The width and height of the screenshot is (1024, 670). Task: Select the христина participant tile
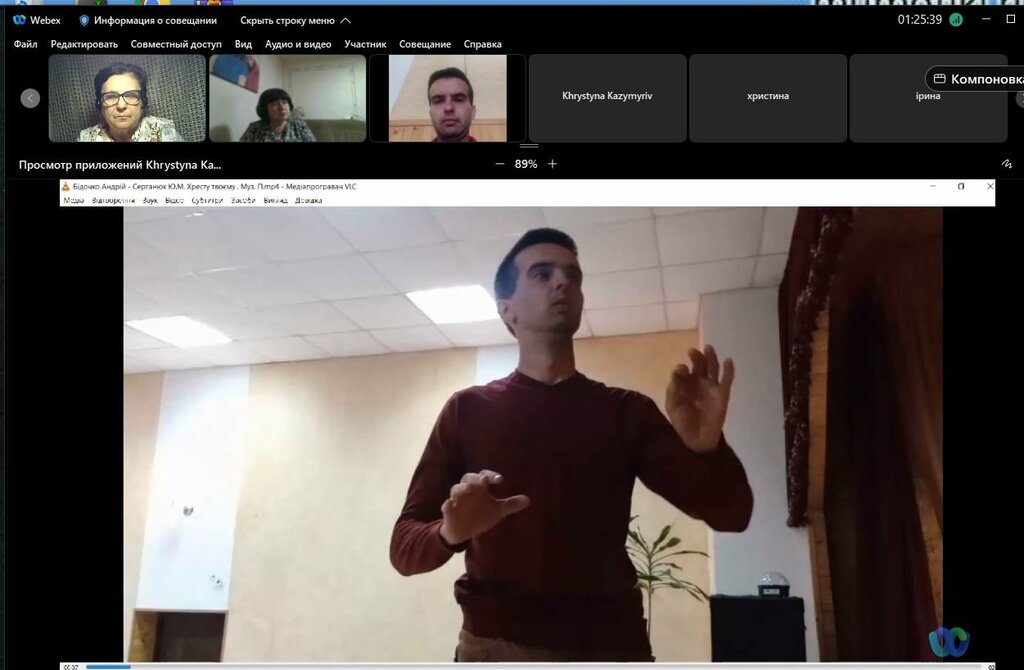(x=767, y=97)
